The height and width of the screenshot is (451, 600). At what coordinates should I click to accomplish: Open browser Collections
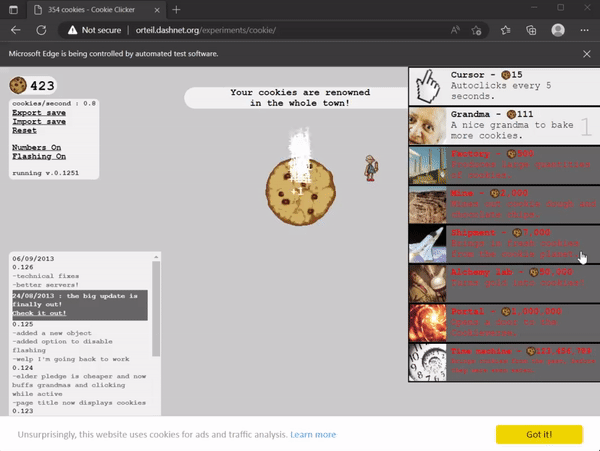[x=531, y=30]
